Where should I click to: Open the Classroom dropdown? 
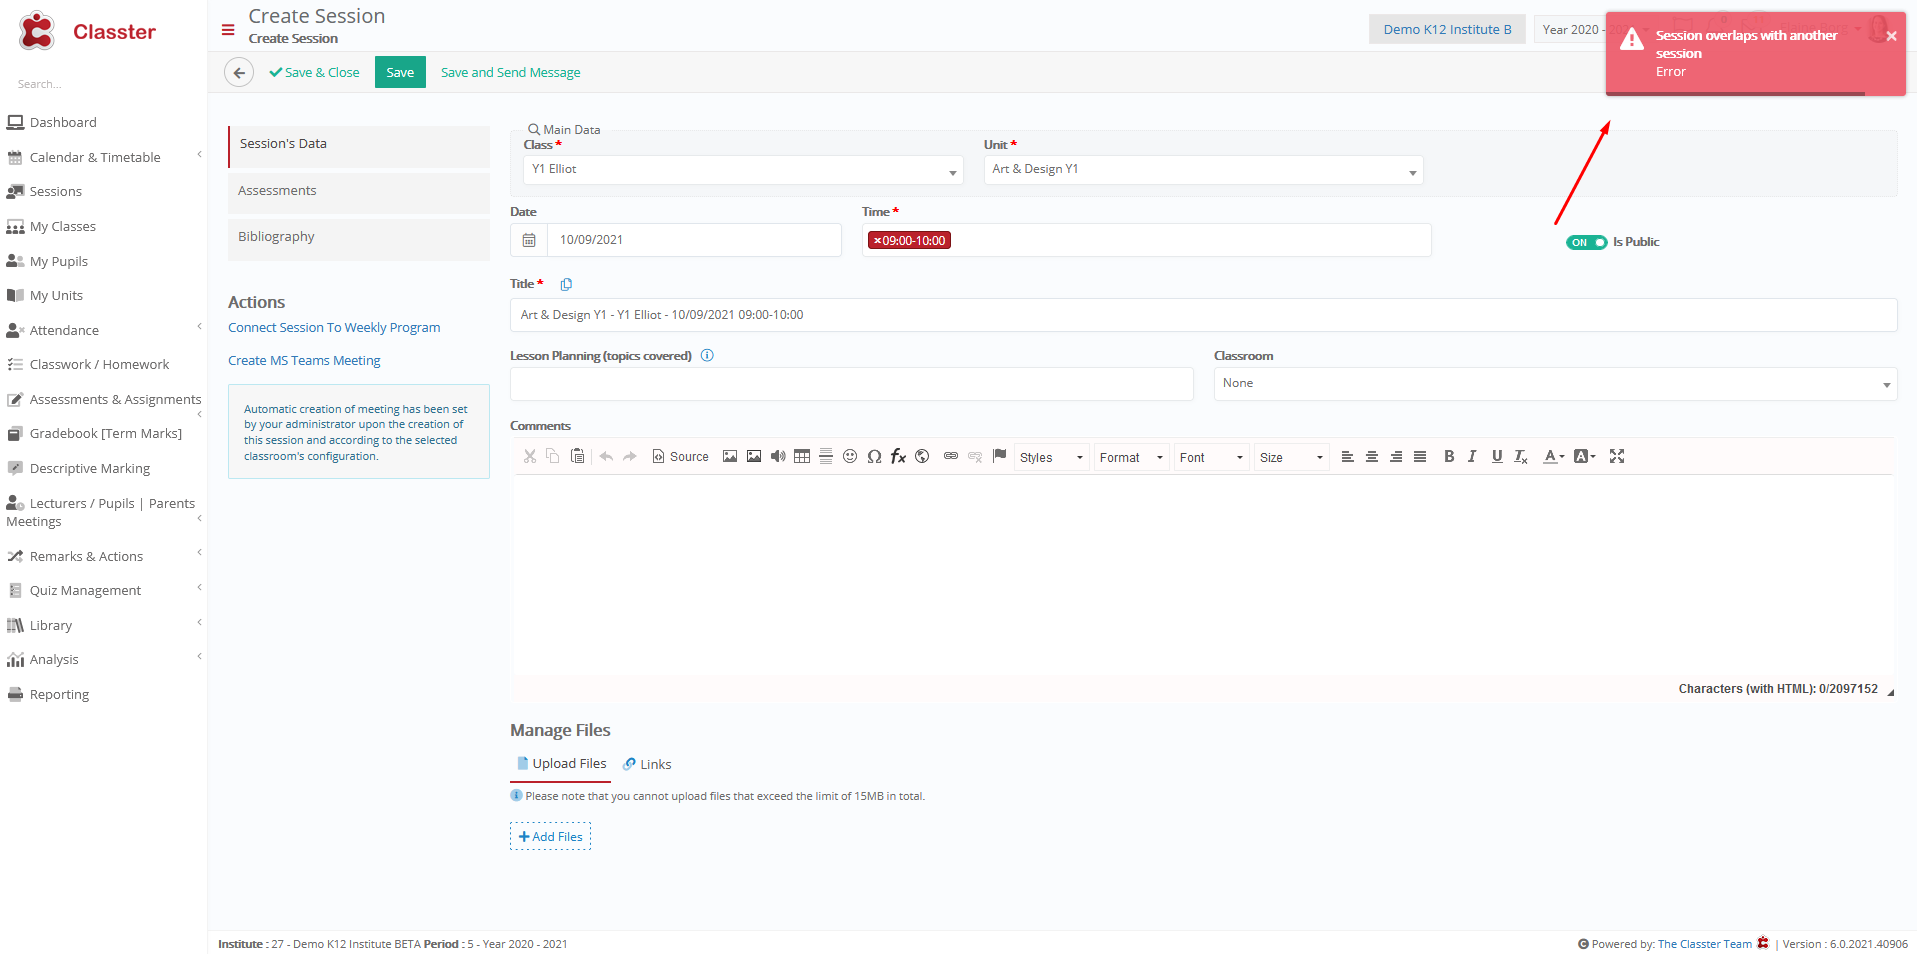[x=1555, y=384]
